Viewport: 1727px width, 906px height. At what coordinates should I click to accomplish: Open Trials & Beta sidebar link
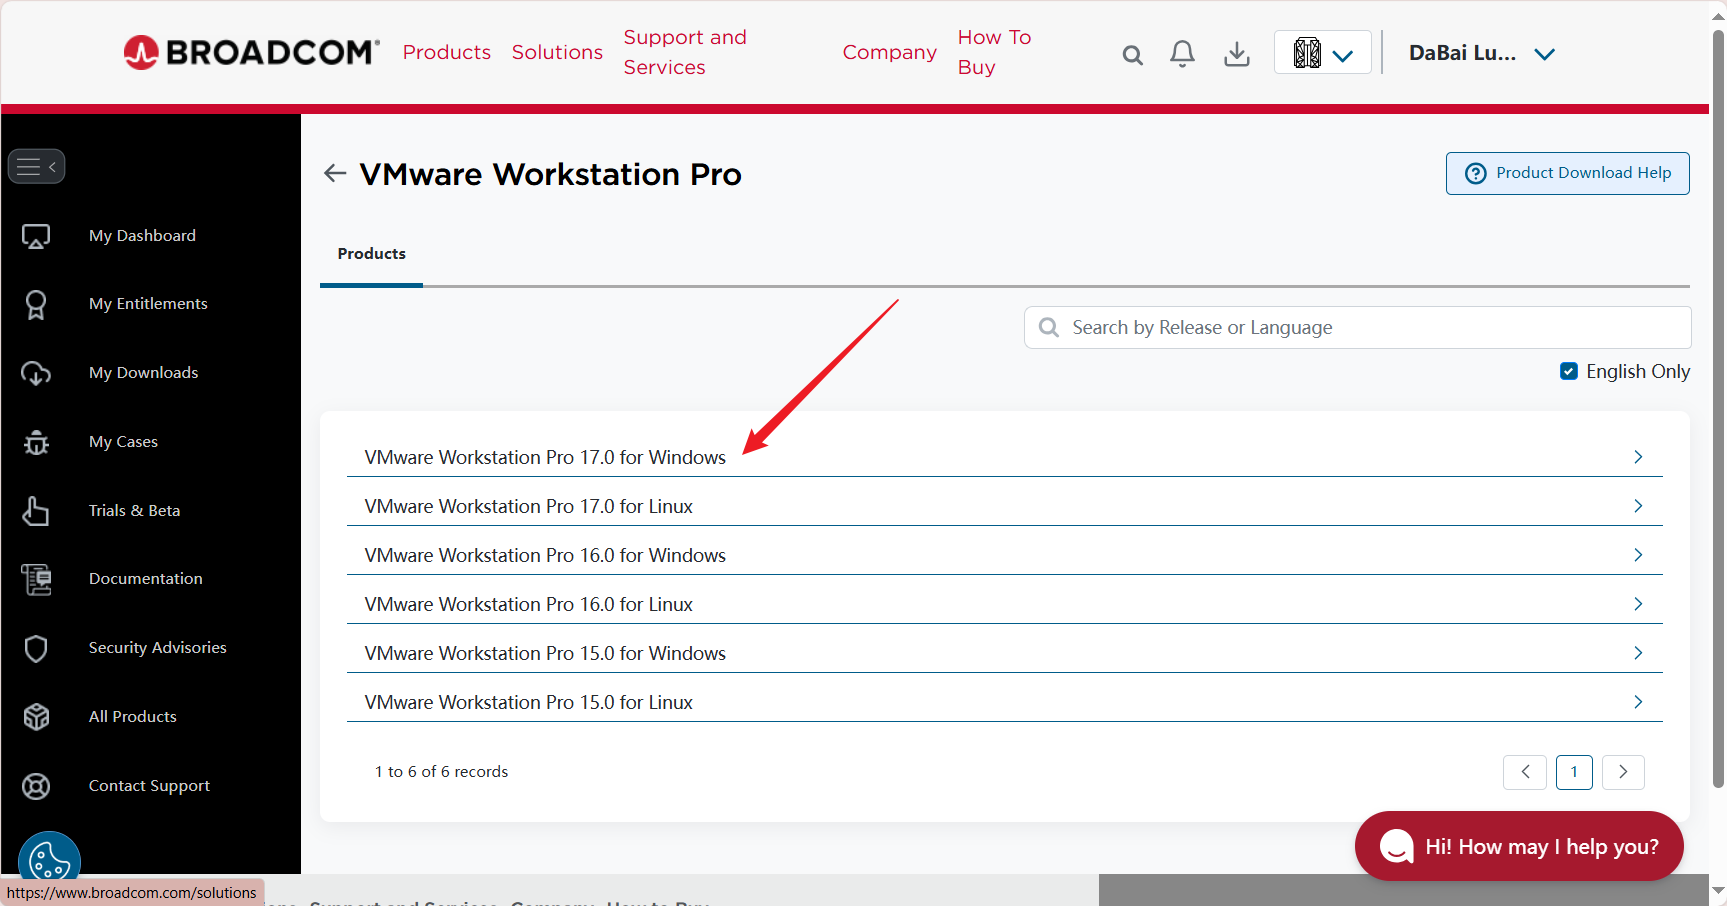tap(134, 511)
